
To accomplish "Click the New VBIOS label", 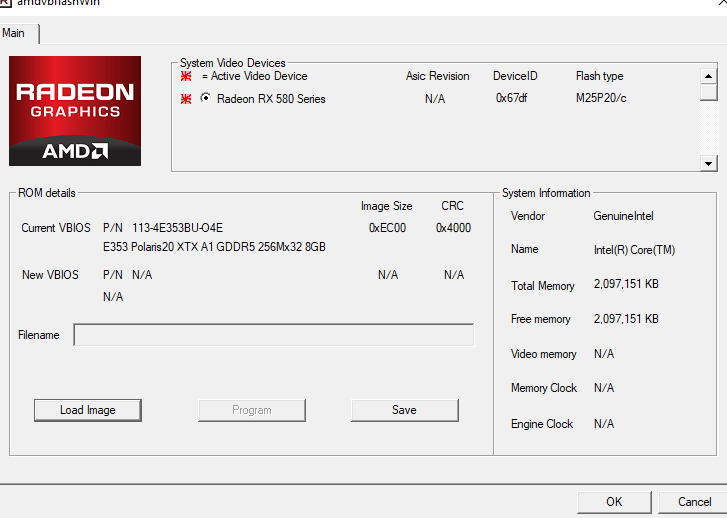I will tap(50, 275).
